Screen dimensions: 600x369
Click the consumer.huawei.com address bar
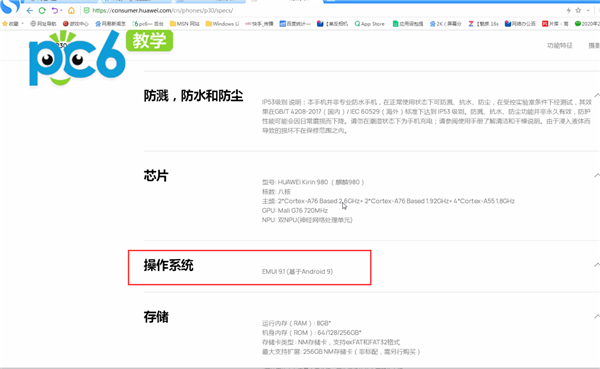[x=163, y=11]
